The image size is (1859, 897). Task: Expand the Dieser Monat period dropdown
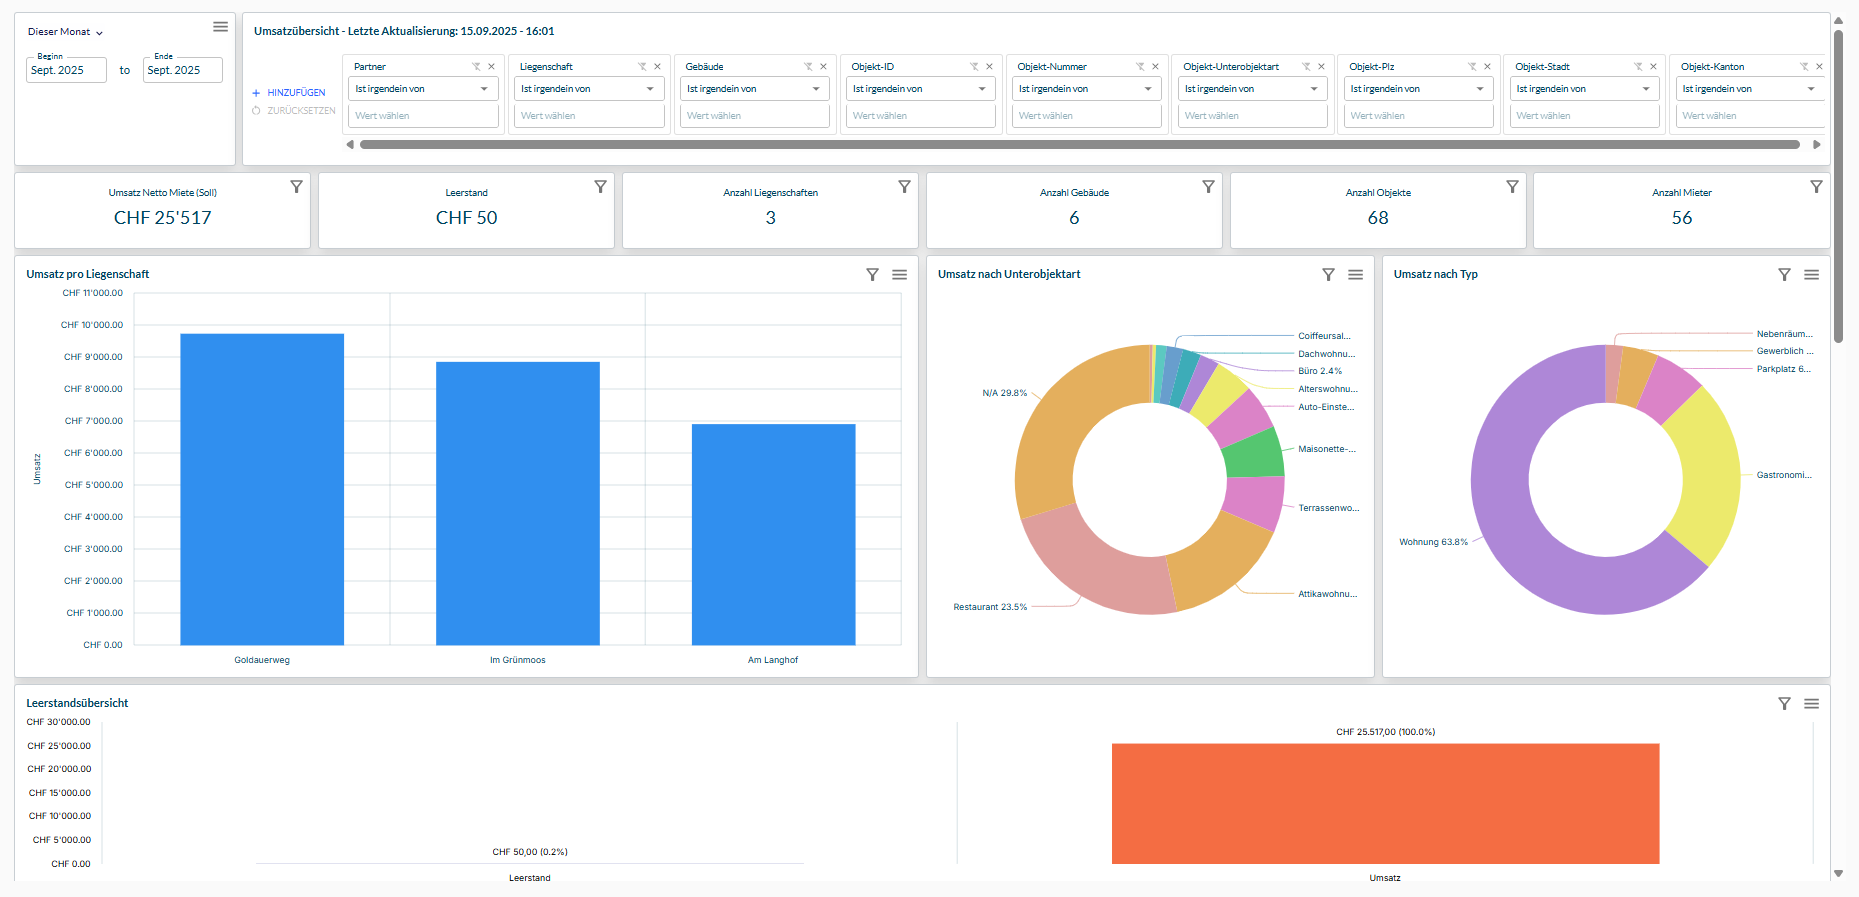point(66,32)
